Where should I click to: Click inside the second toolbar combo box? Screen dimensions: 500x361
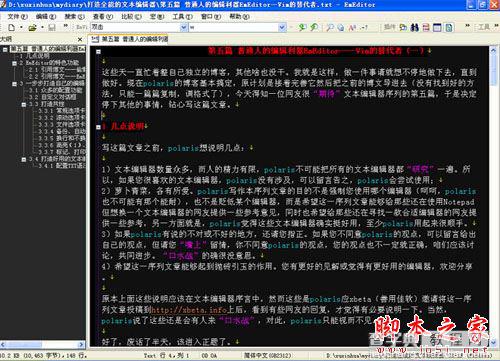point(234,27)
